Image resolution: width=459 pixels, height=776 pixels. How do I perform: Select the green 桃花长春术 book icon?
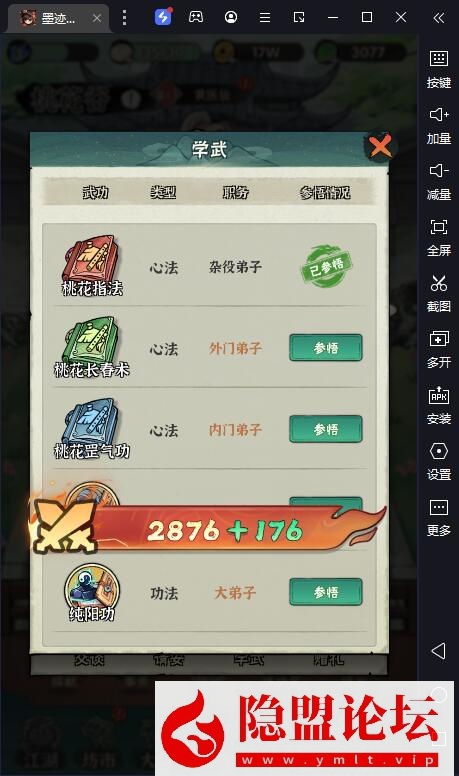91,341
